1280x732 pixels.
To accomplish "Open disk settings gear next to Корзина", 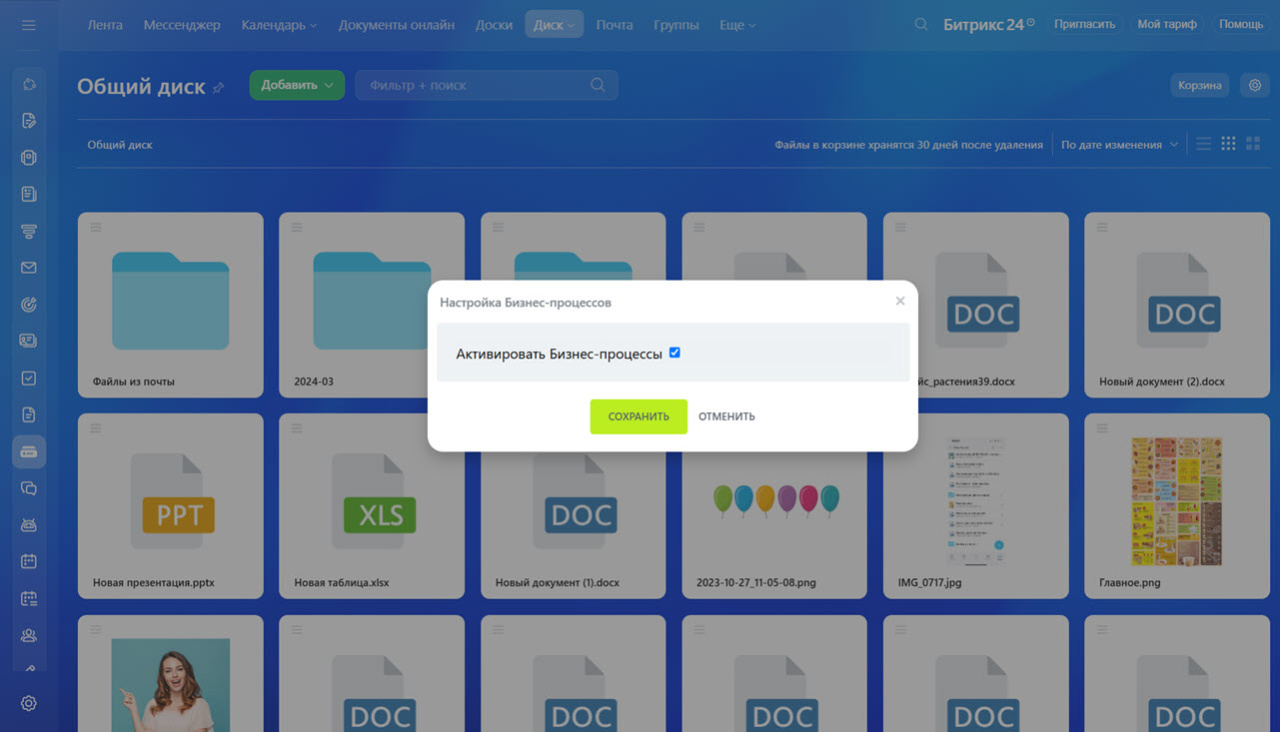I will [x=1255, y=85].
